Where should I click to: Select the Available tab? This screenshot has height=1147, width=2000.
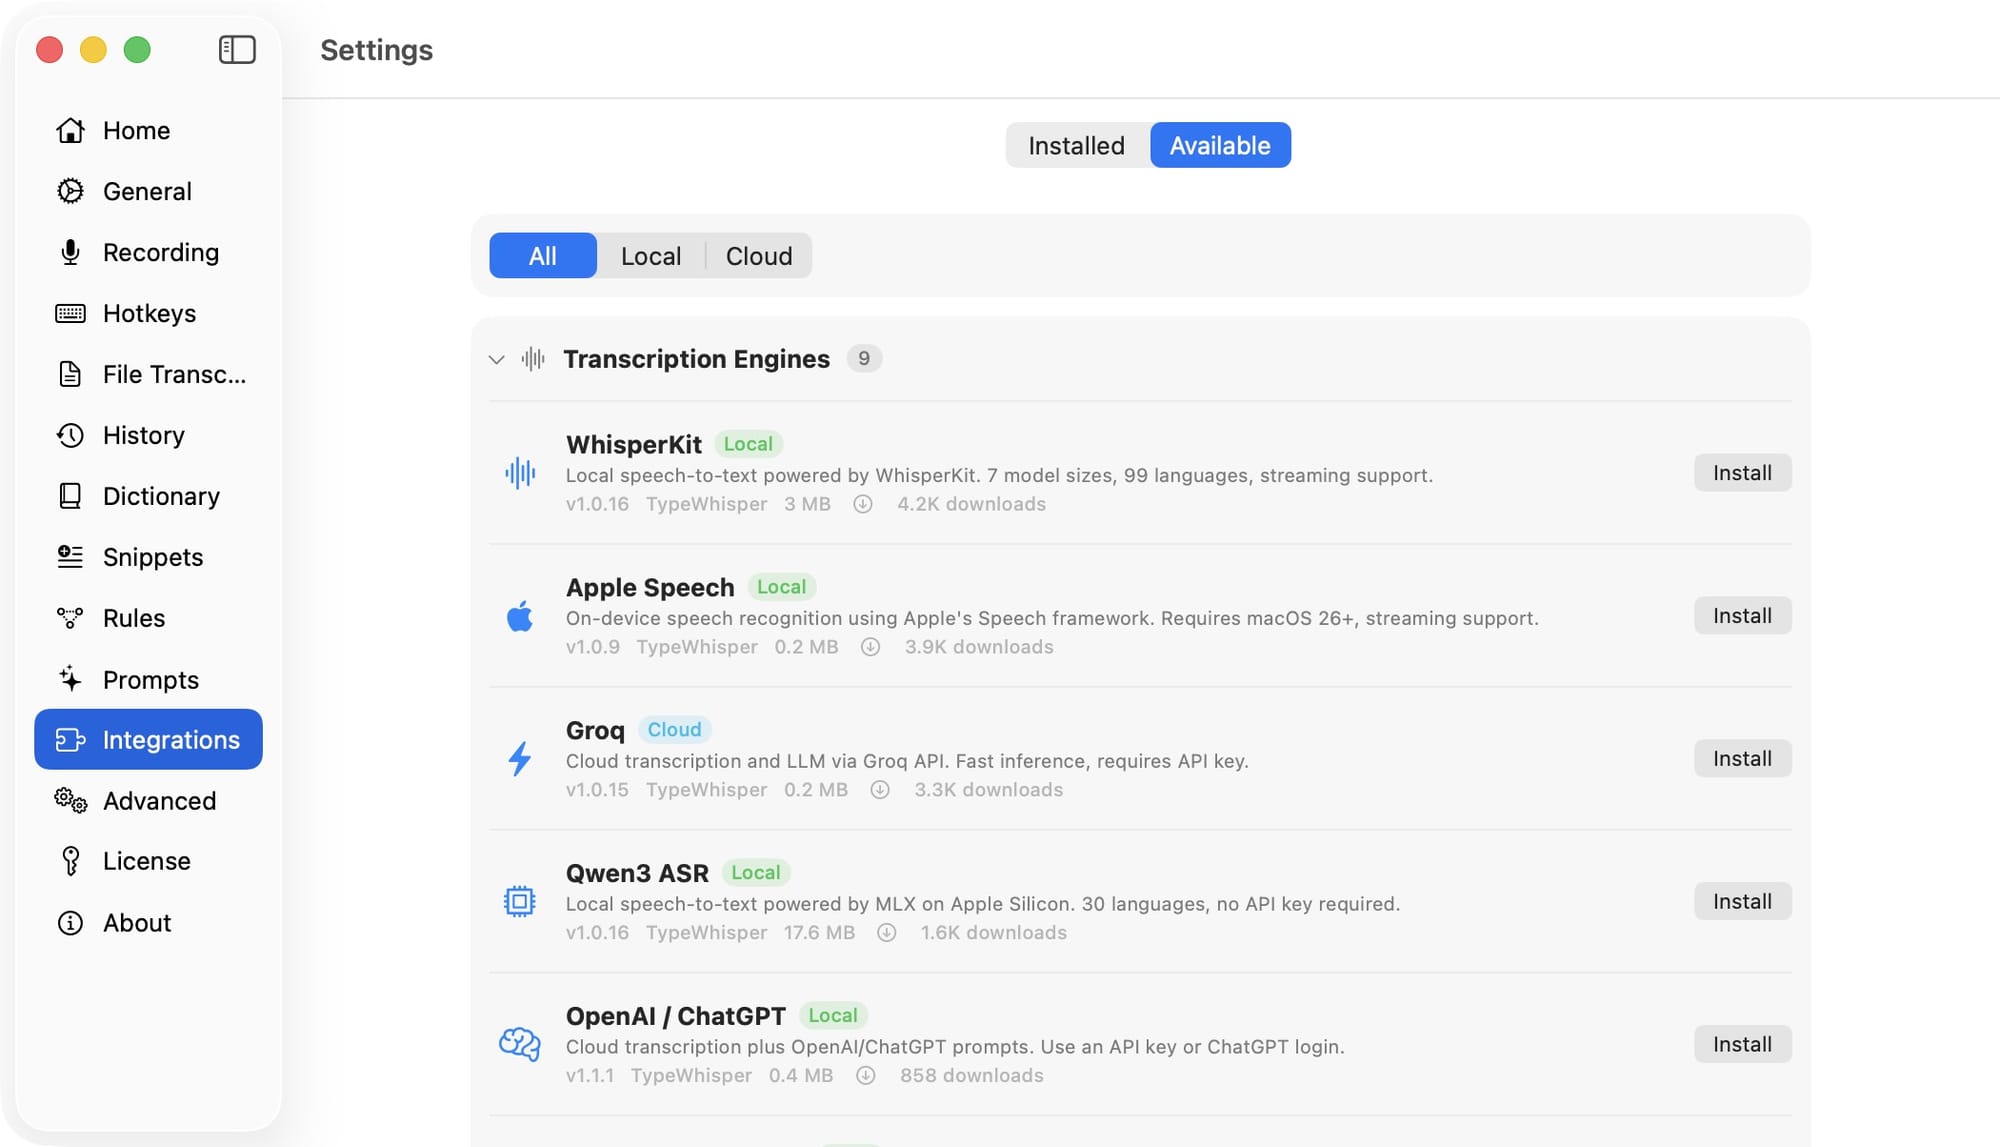[1220, 145]
